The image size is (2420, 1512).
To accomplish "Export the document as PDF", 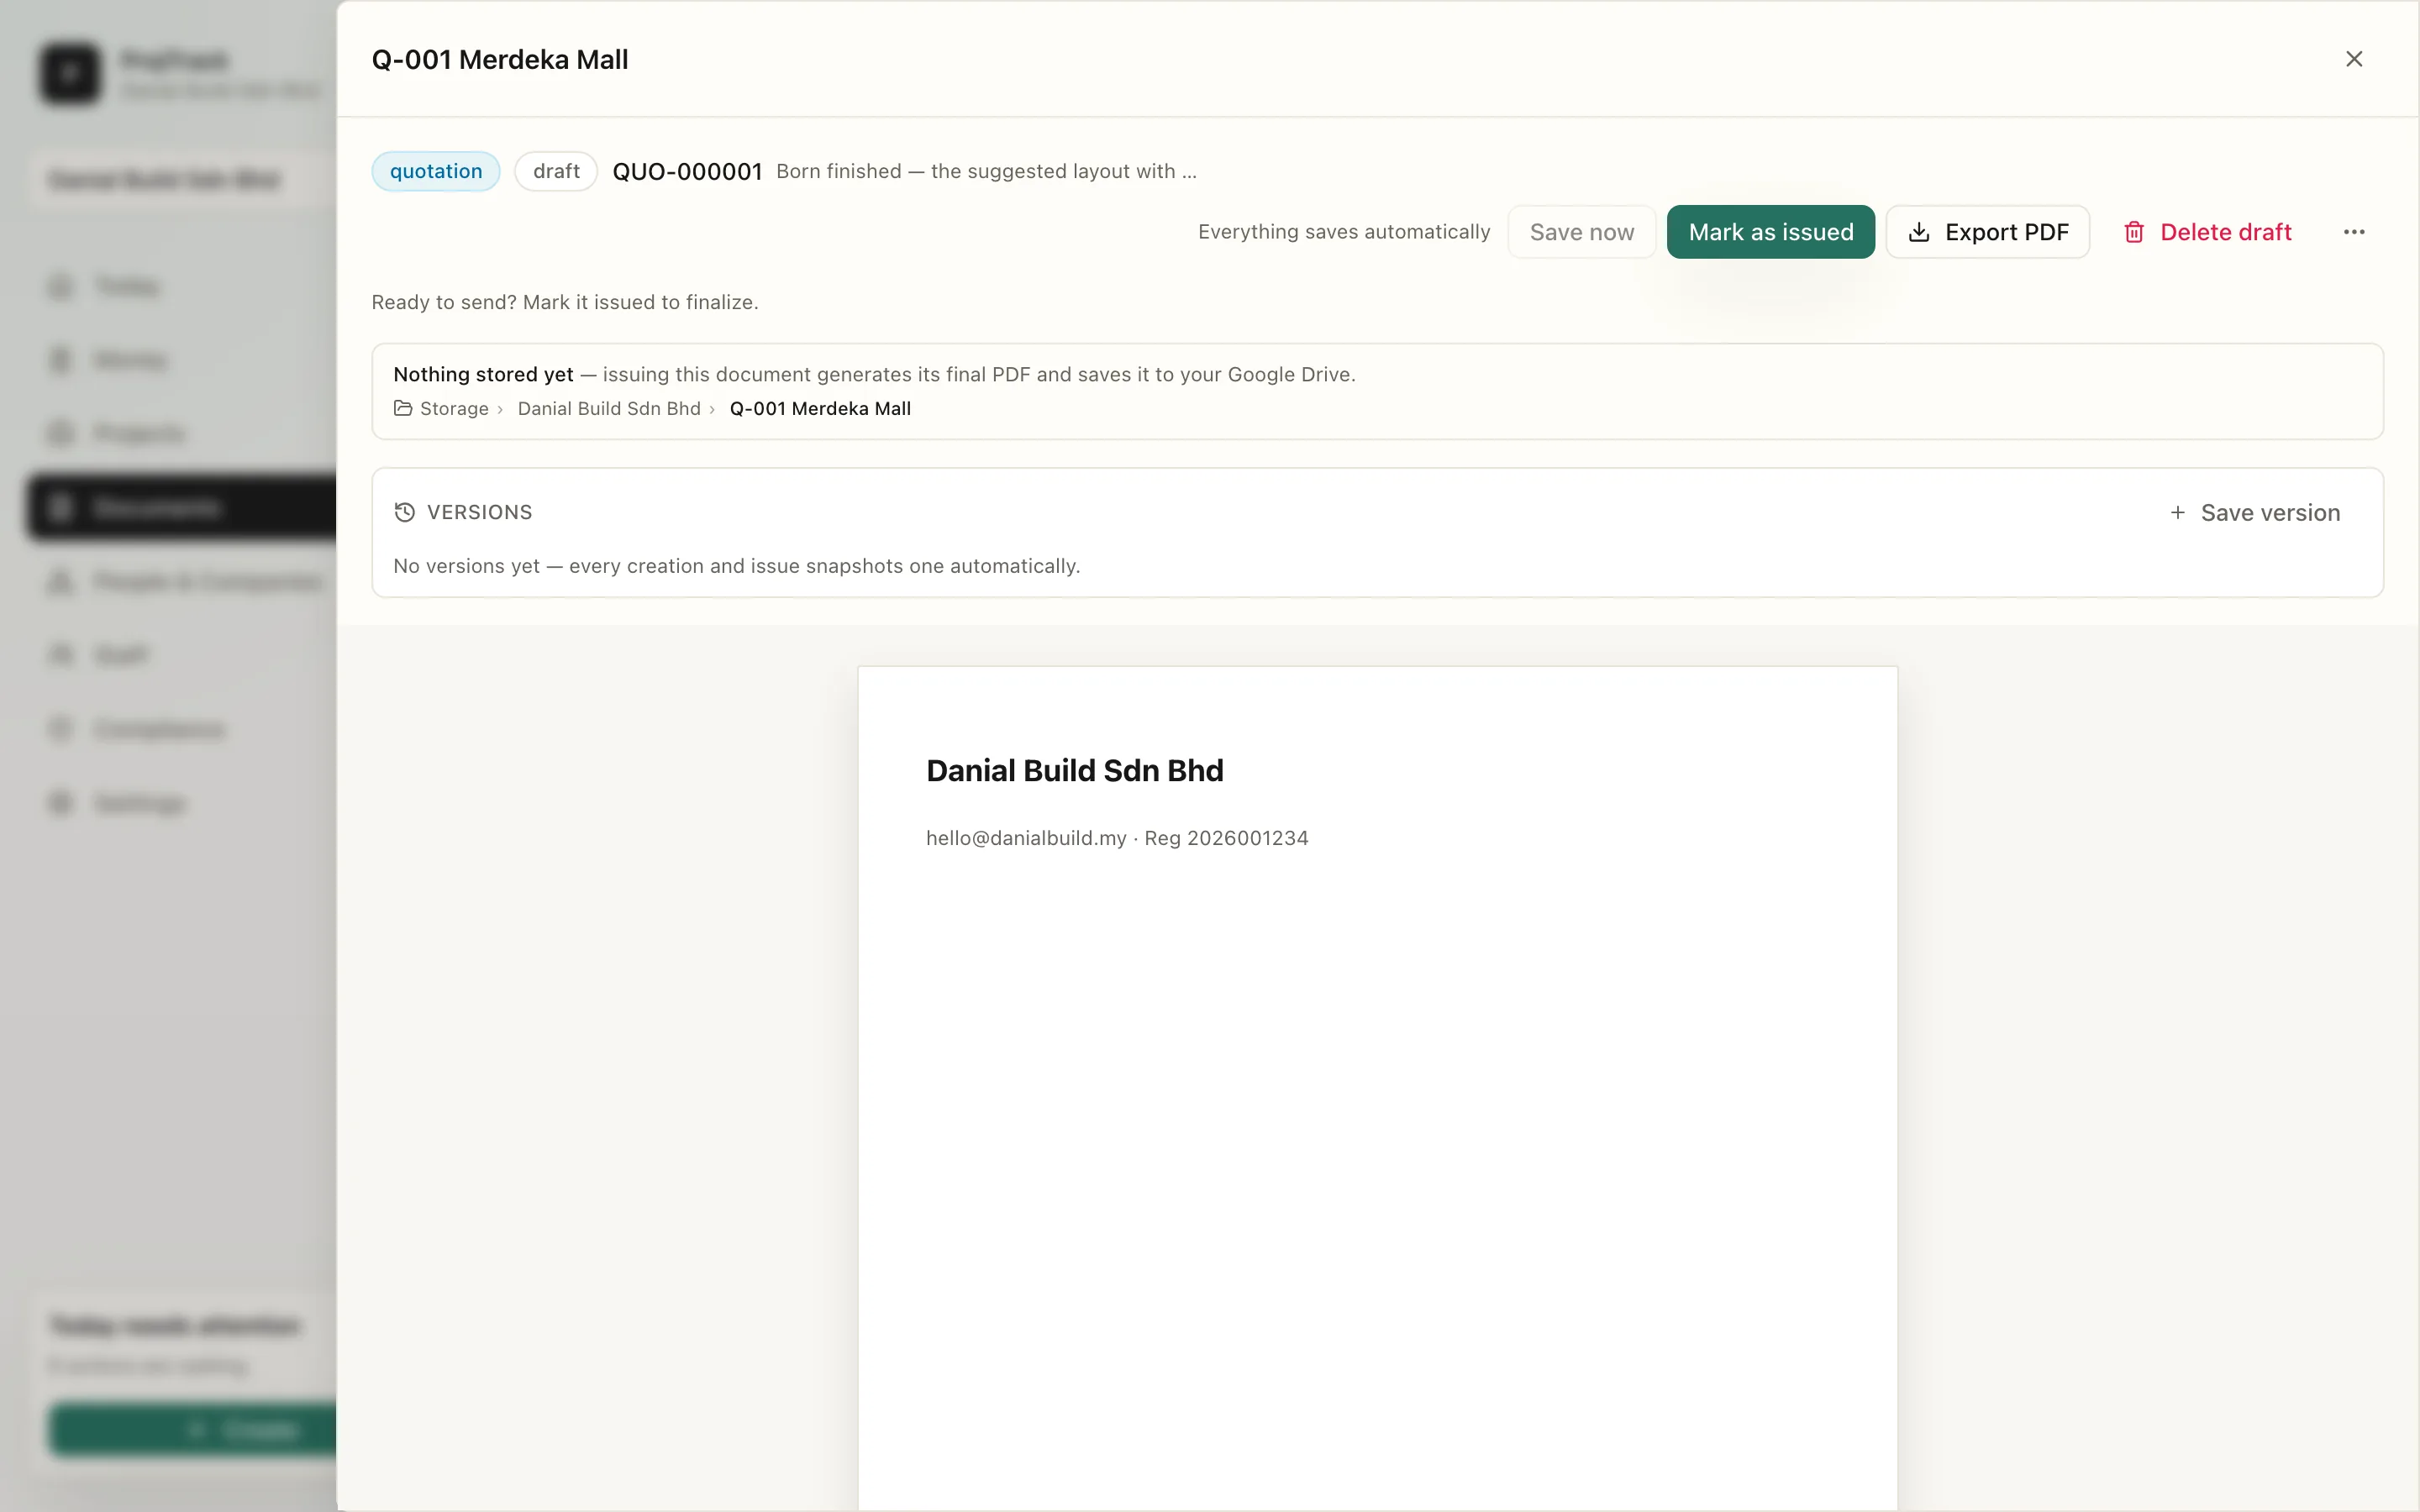I will pyautogui.click(x=1987, y=232).
